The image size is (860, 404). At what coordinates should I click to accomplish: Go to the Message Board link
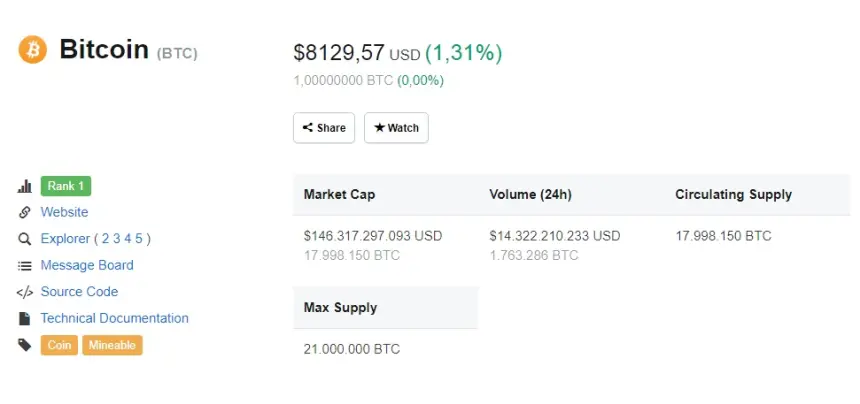coord(87,265)
